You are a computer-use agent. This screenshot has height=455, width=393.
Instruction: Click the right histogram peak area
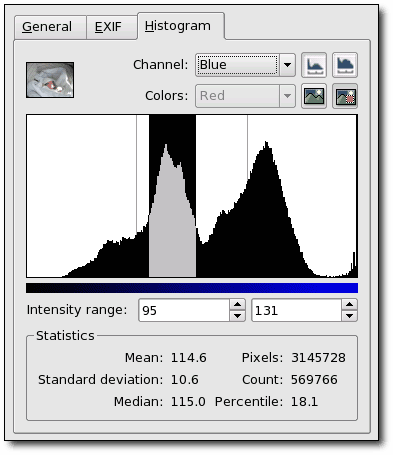point(267,217)
